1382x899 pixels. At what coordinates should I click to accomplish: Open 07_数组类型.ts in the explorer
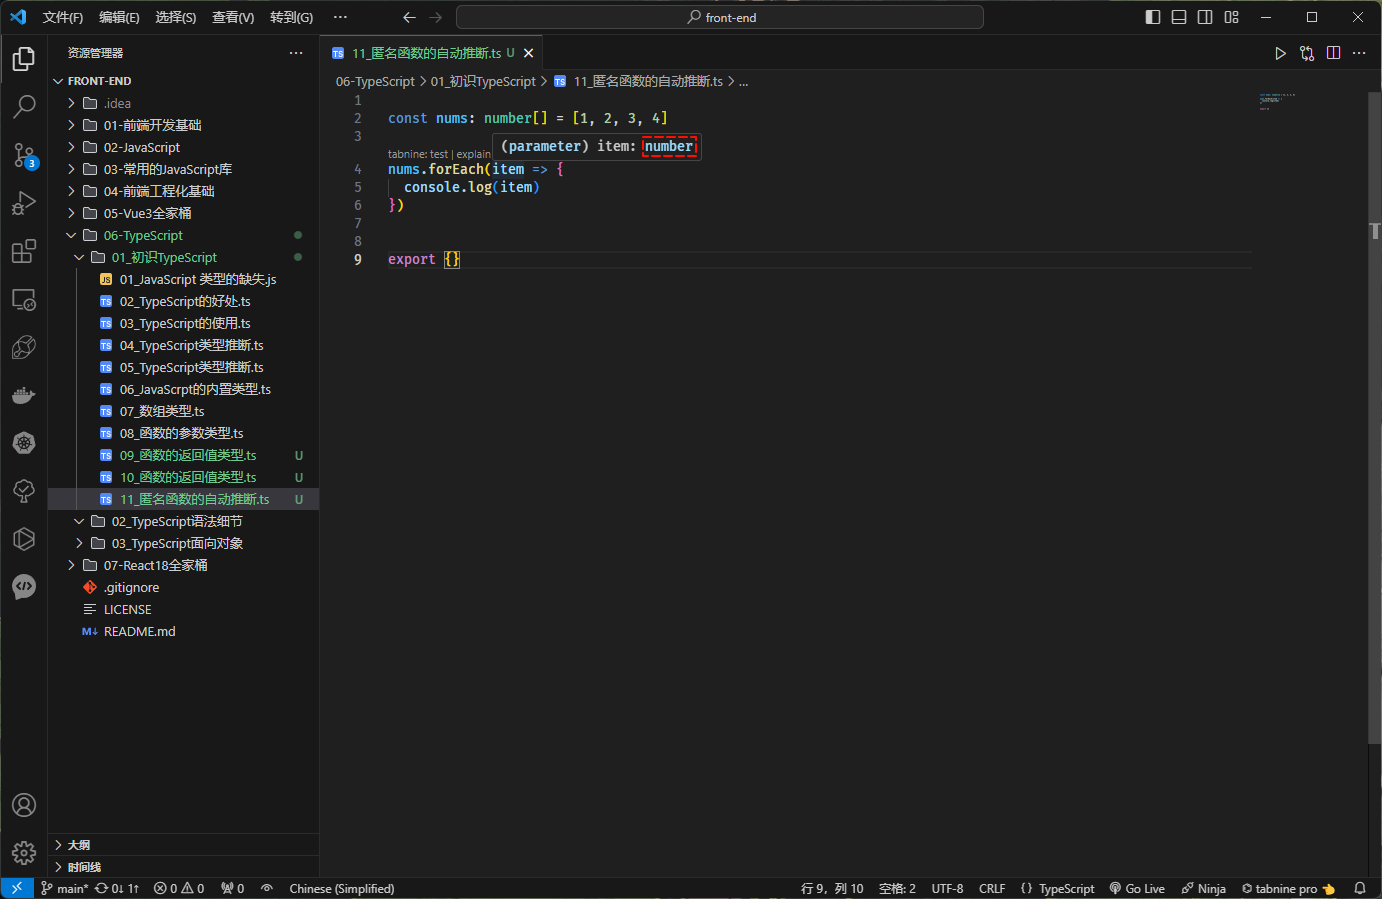162,411
